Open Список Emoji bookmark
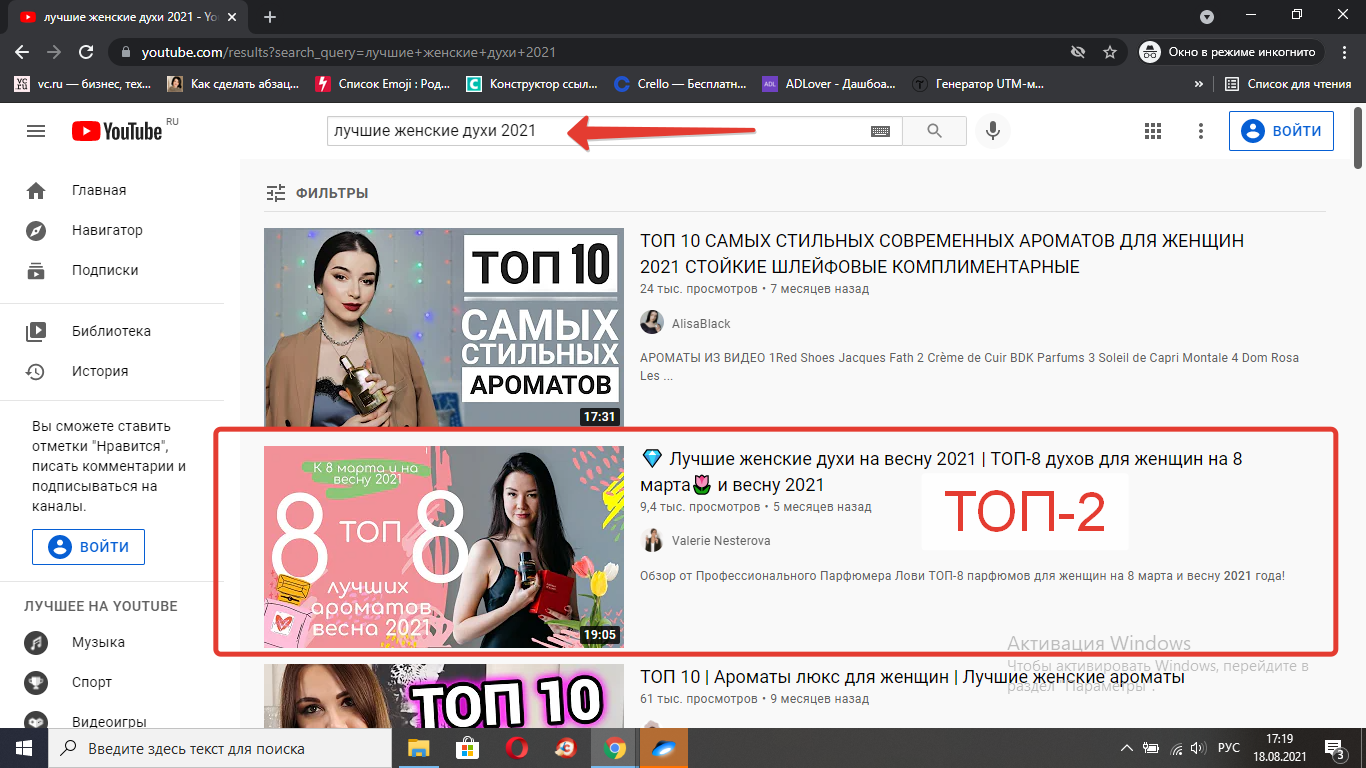Image resolution: width=1366 pixels, height=768 pixels. tap(383, 84)
